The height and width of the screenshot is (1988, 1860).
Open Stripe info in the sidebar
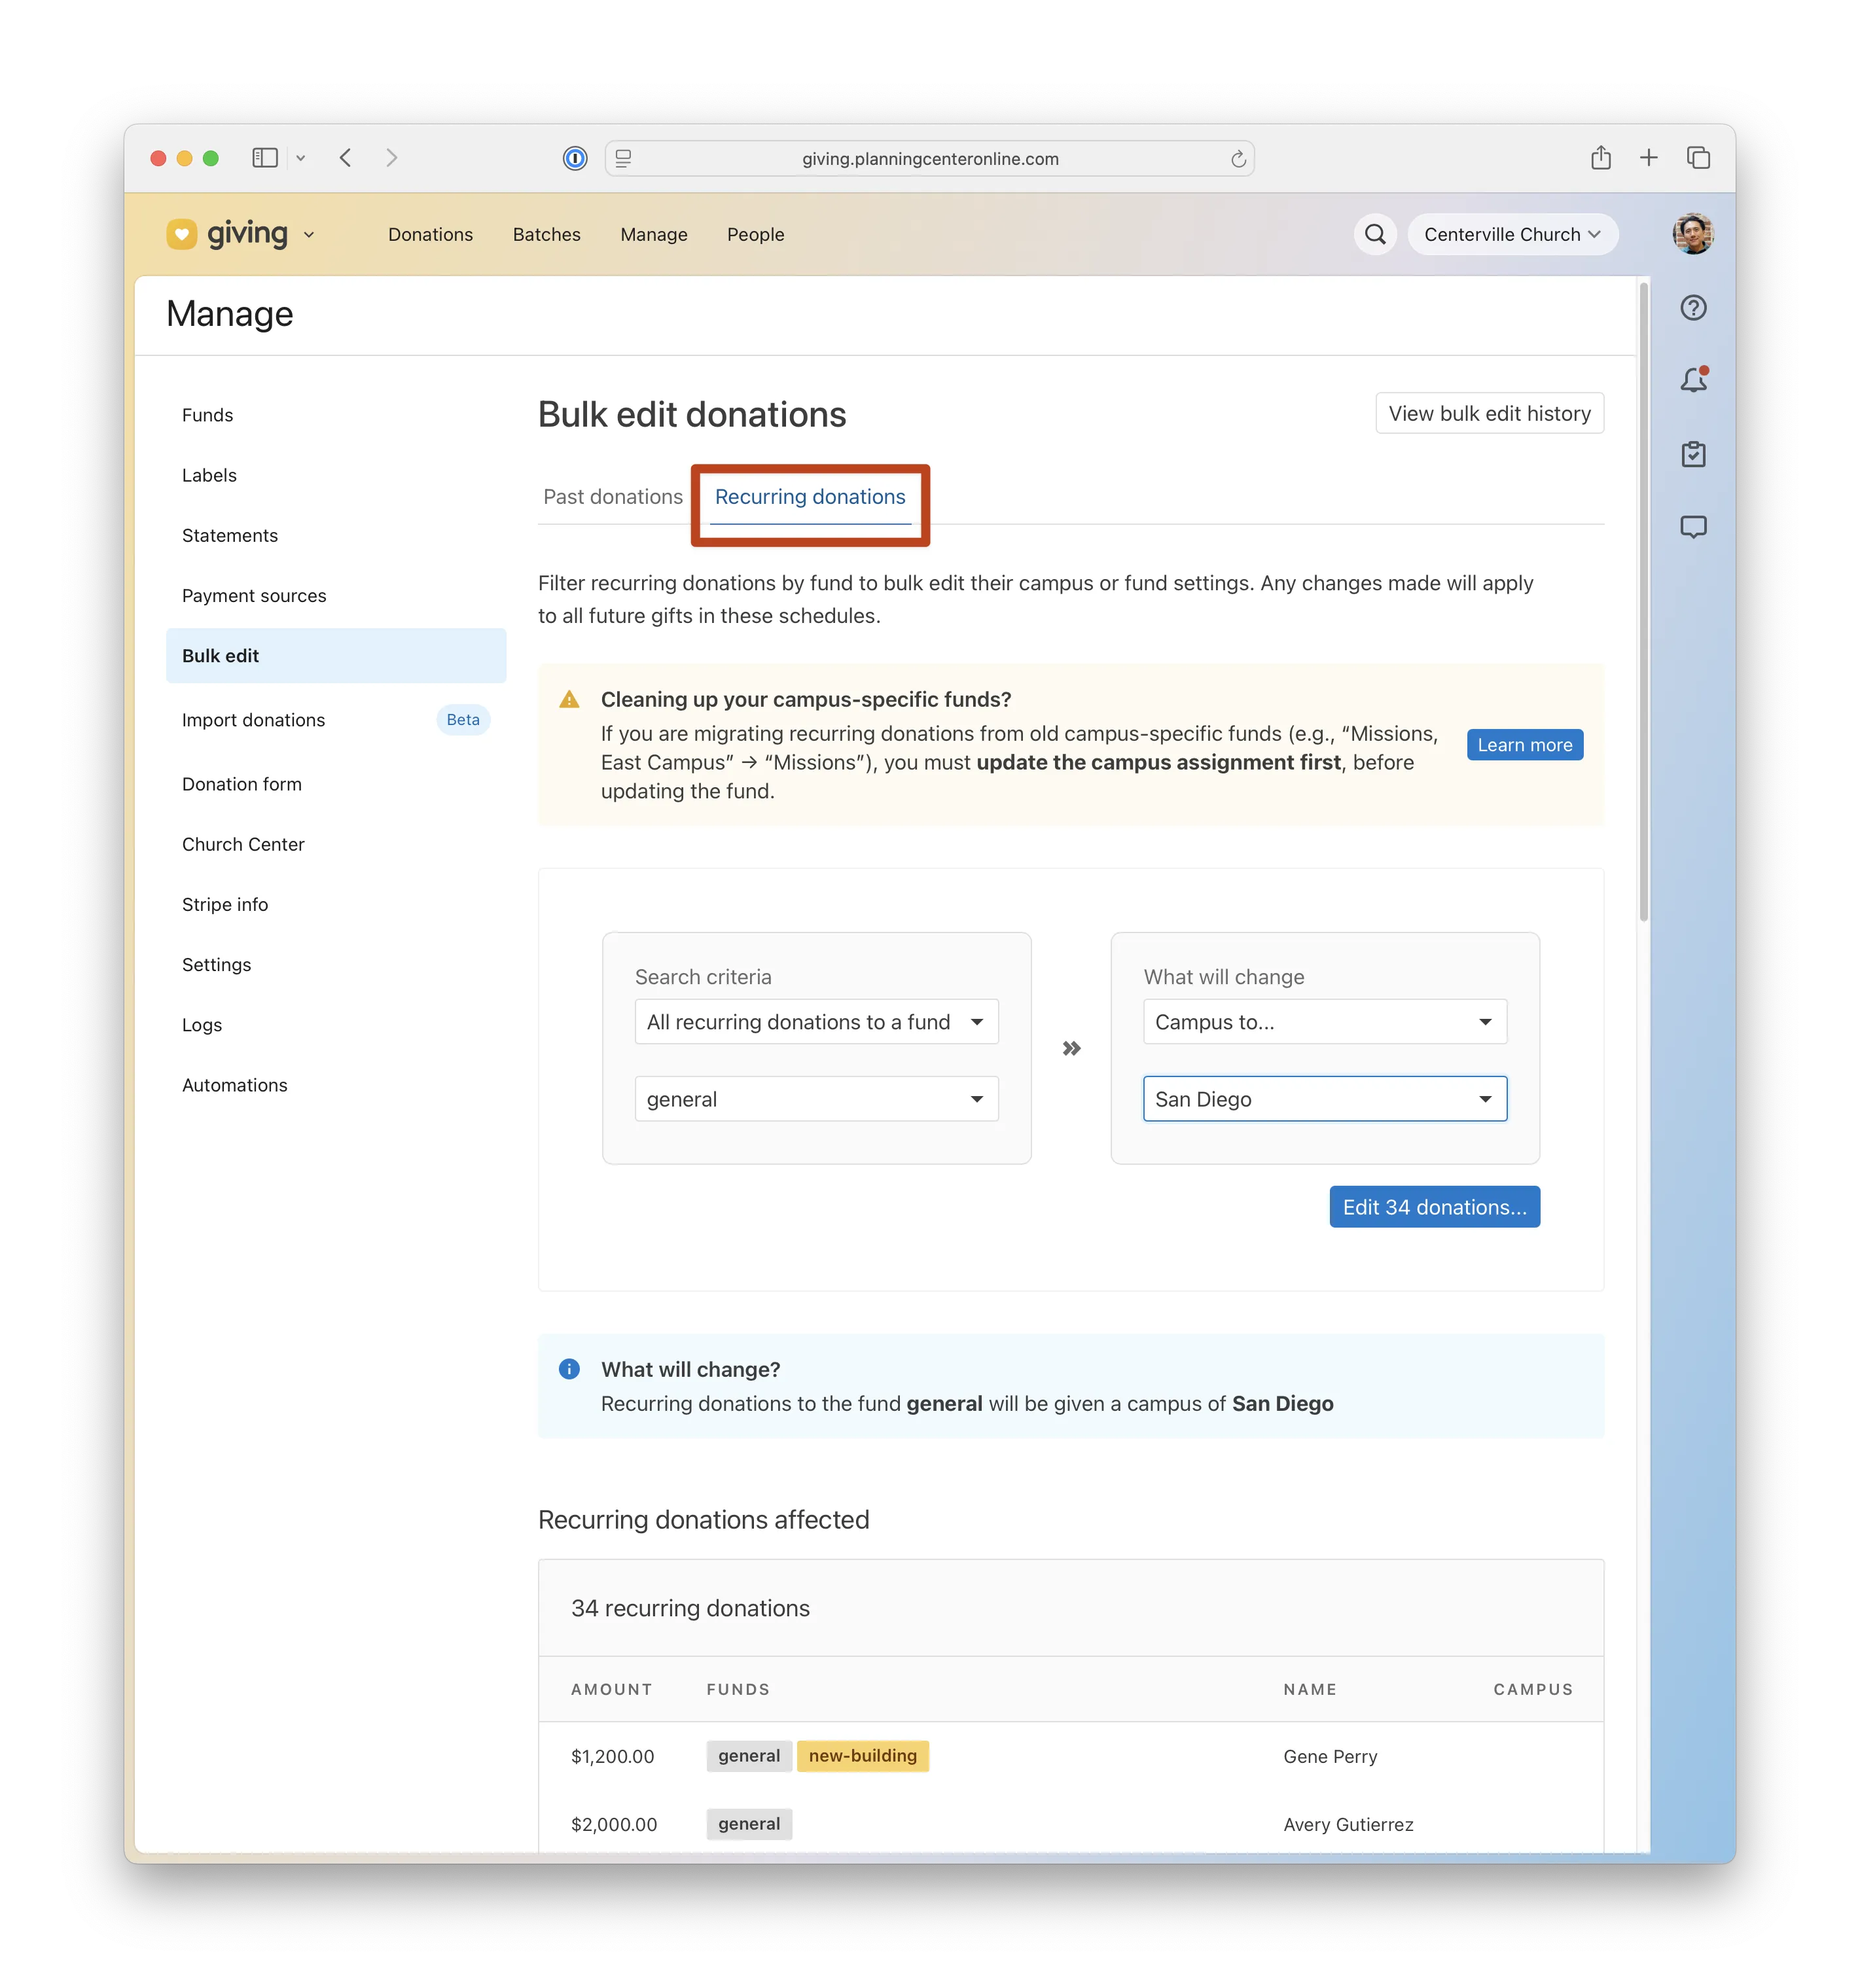tap(336, 904)
